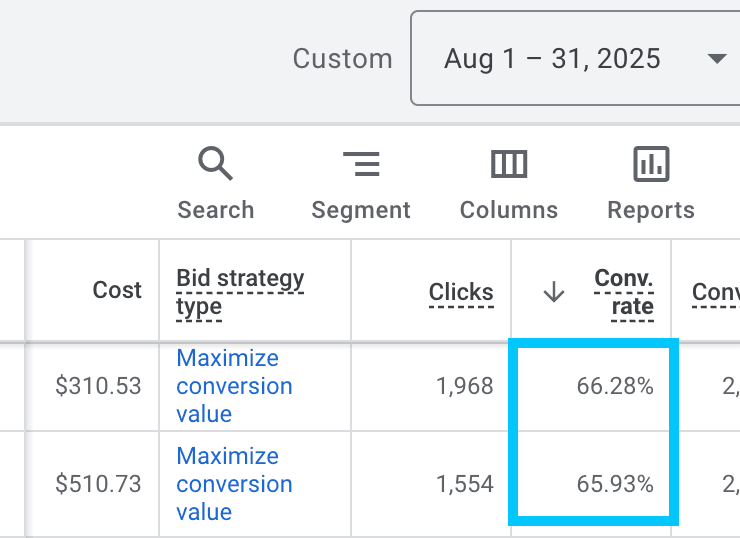Open the Columns icon to modify columns

509,163
